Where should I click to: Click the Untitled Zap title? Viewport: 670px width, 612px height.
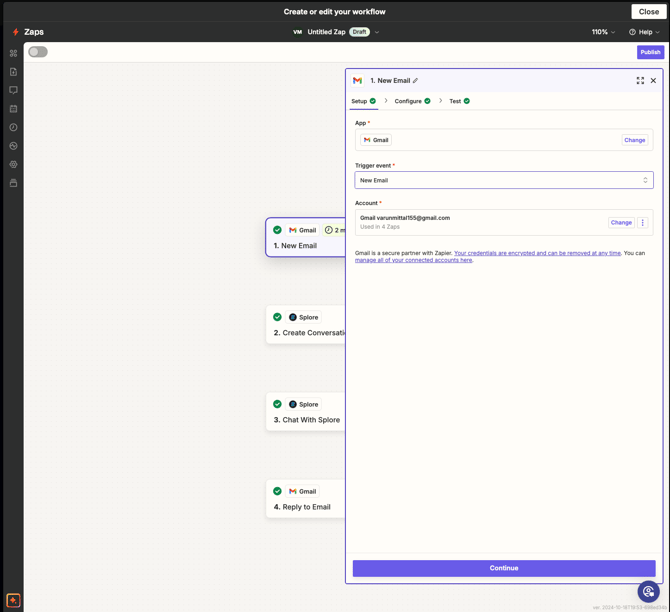(326, 32)
